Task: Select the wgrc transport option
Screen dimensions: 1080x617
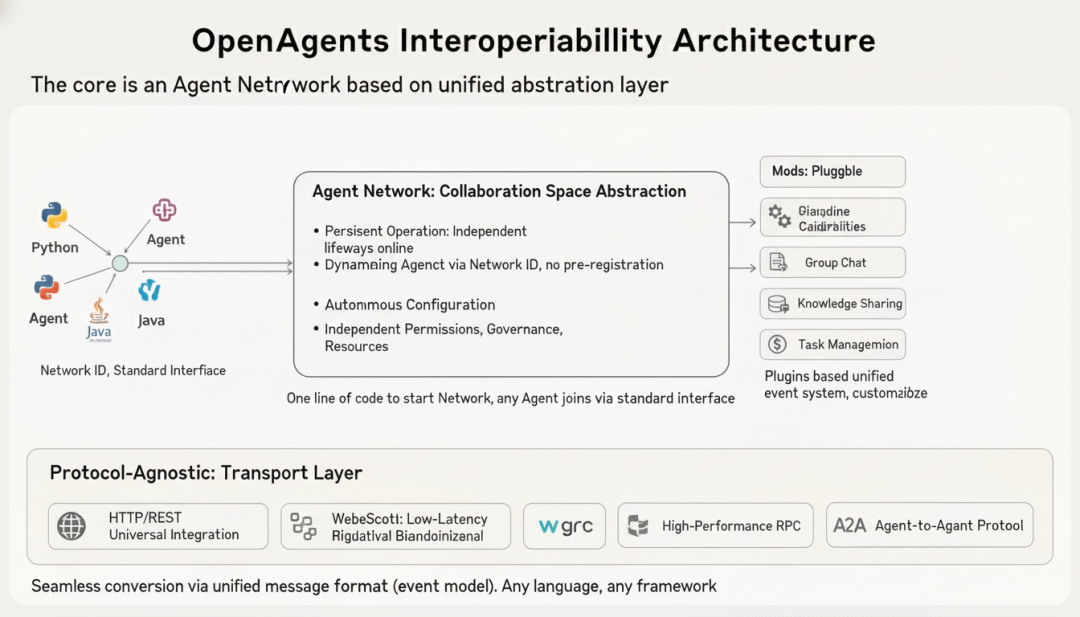Action: (564, 525)
